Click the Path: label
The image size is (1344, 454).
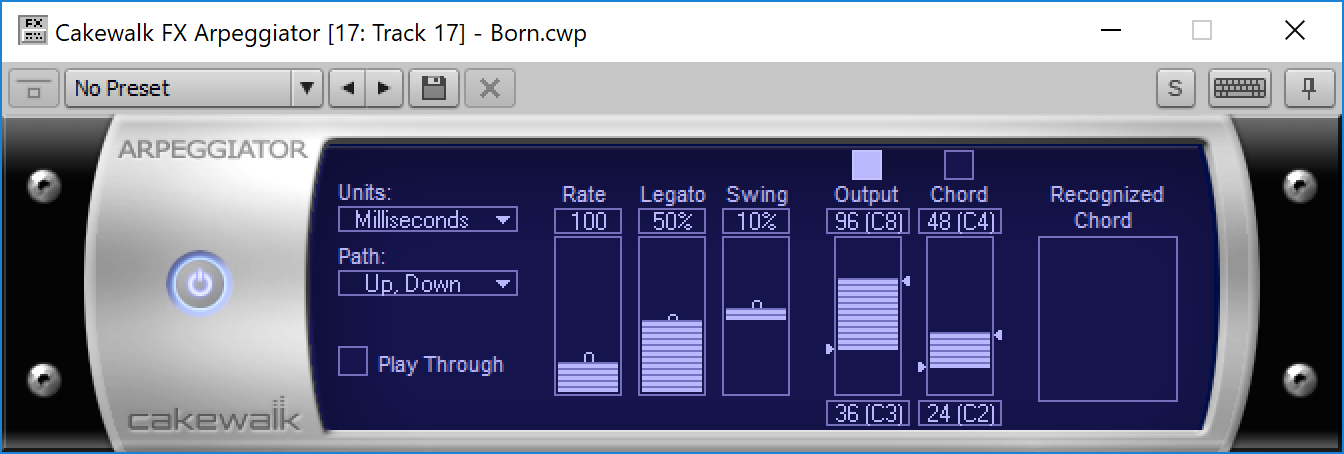360,257
